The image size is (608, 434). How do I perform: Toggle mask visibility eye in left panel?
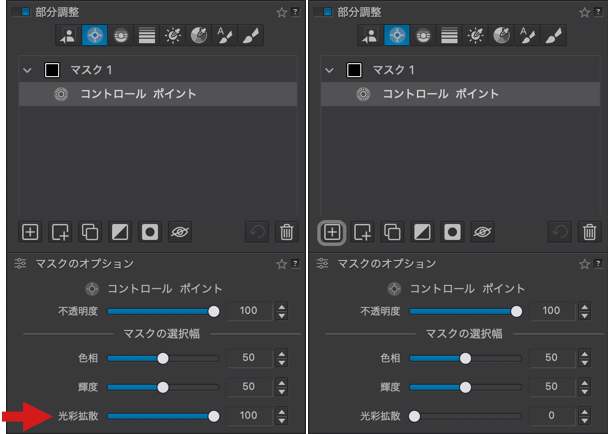pos(180,232)
